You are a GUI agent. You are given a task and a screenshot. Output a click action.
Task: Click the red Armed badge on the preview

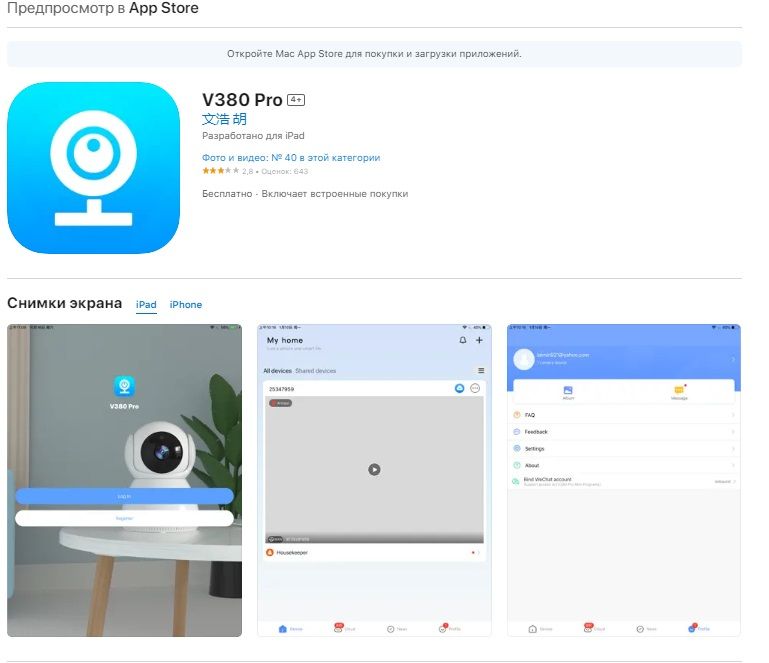coord(281,403)
